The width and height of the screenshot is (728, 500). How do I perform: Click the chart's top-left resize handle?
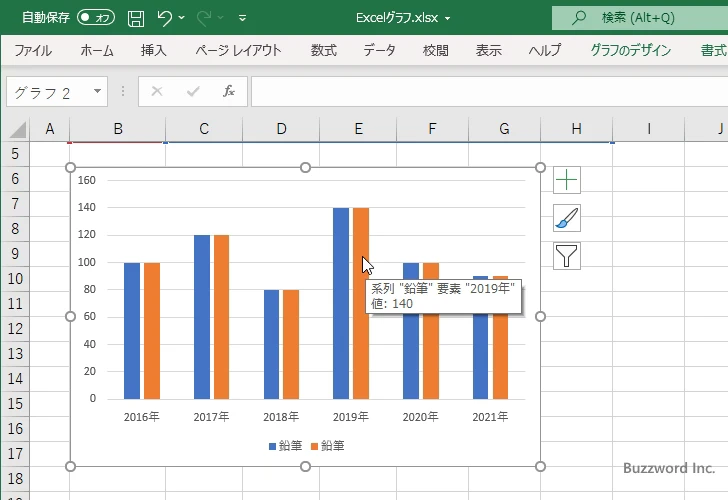[71, 168]
